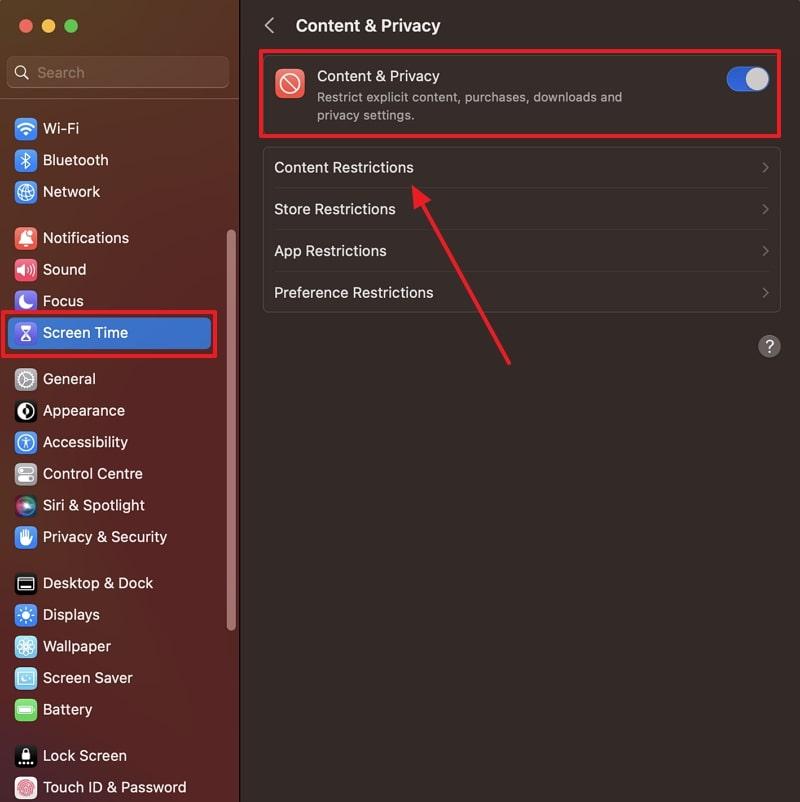This screenshot has height=802, width=800.
Task: Click the Sound speaker icon
Action: click(26, 270)
